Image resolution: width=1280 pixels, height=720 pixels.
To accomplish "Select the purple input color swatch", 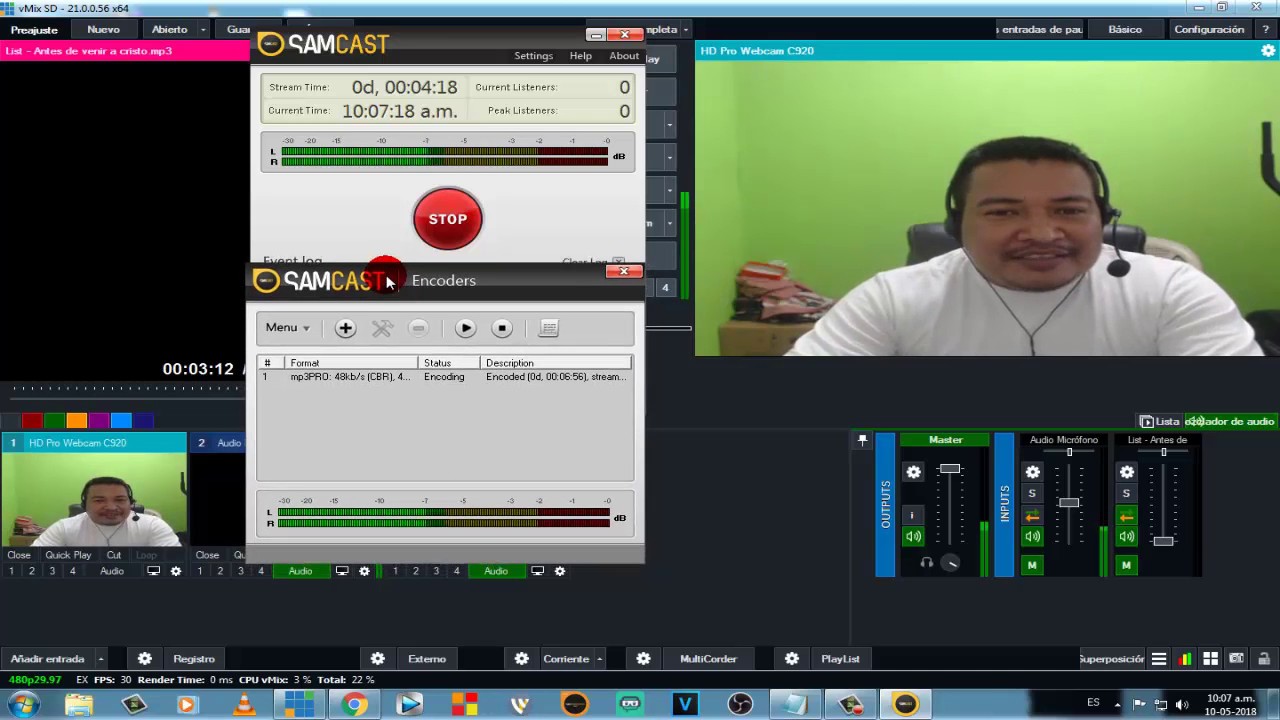I will [99, 421].
